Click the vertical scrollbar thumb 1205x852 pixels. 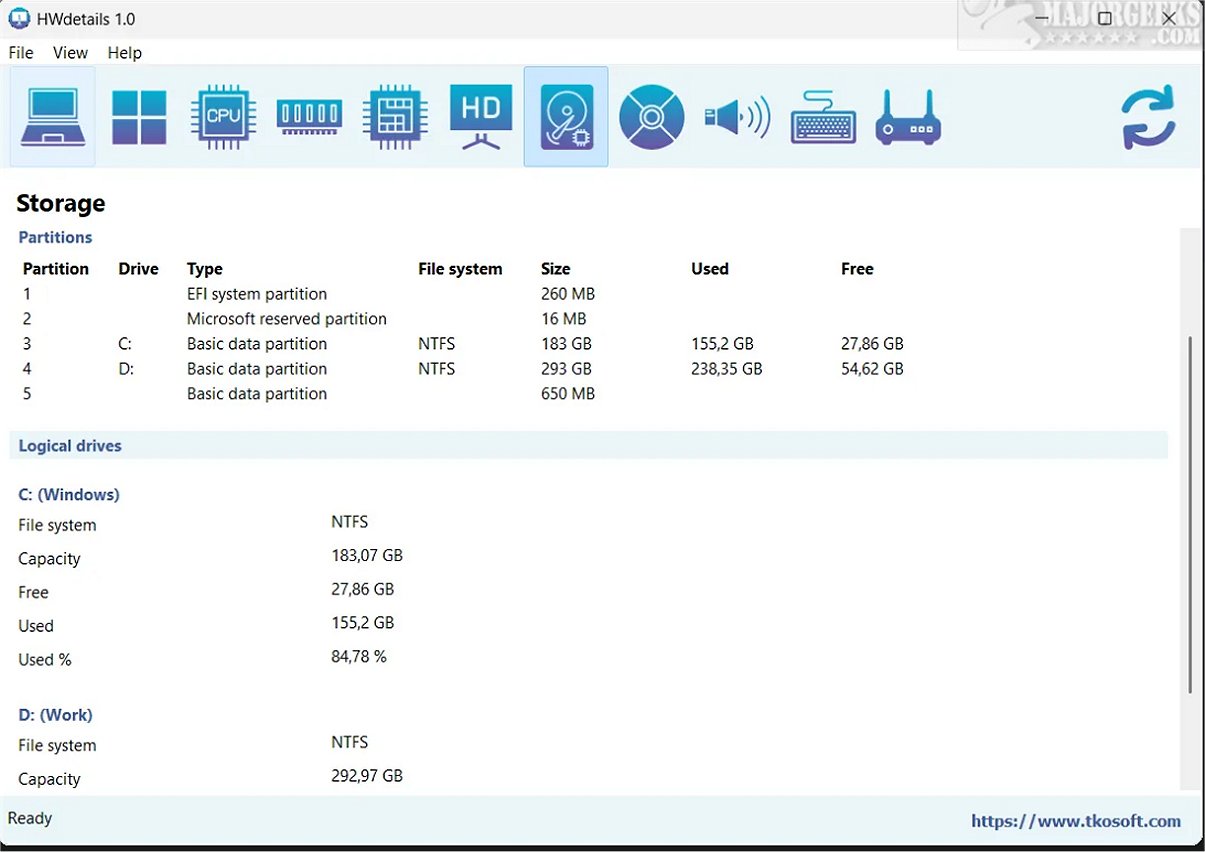pos(1189,515)
